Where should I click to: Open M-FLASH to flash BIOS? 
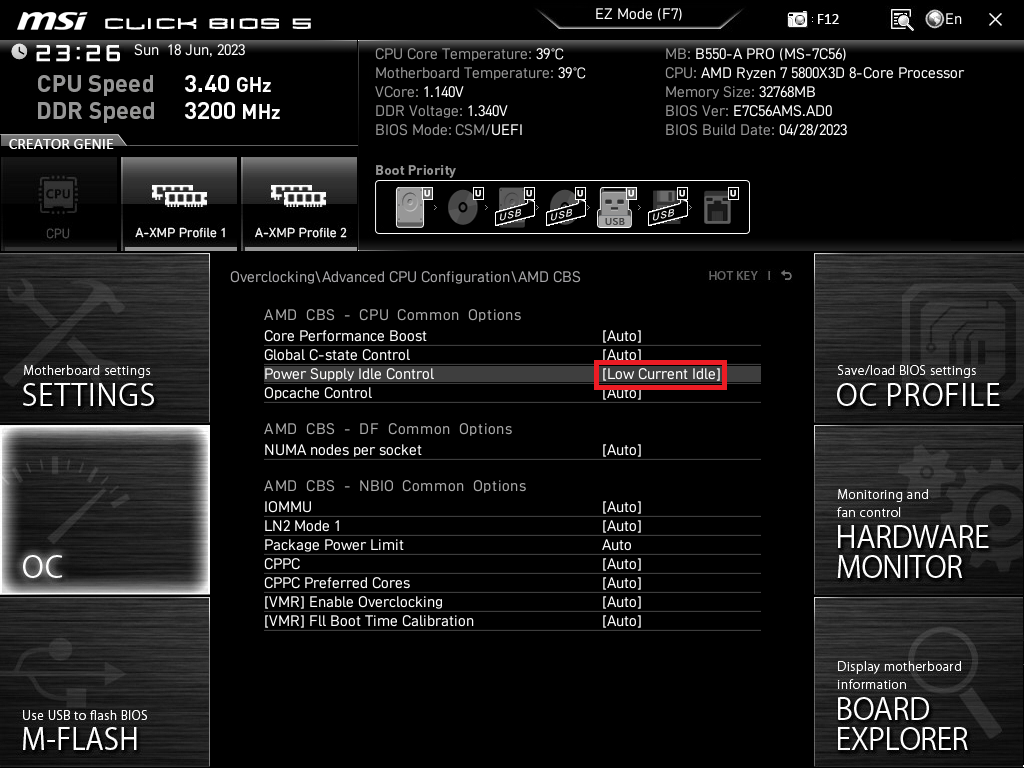(x=104, y=681)
